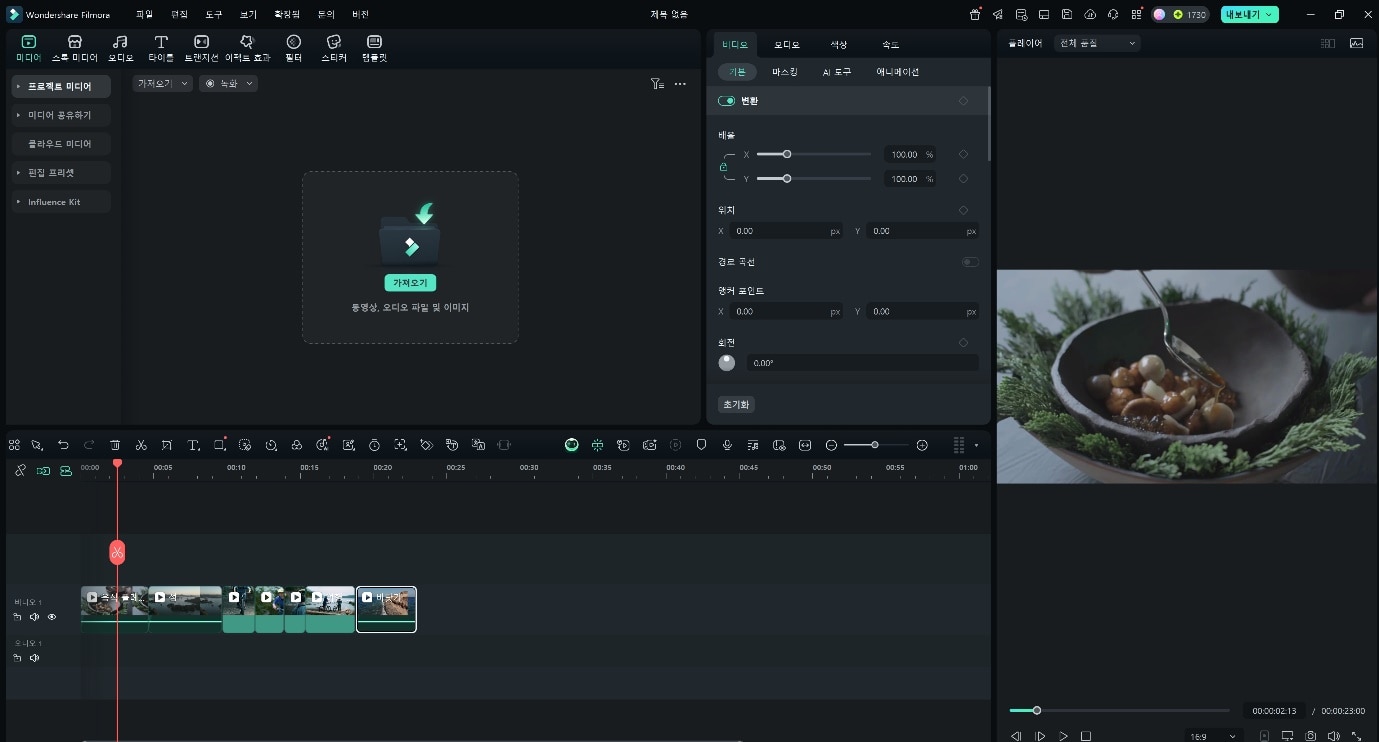The image size is (1379, 742).
Task: Open the 오디오 audio library icon
Action: [x=120, y=47]
